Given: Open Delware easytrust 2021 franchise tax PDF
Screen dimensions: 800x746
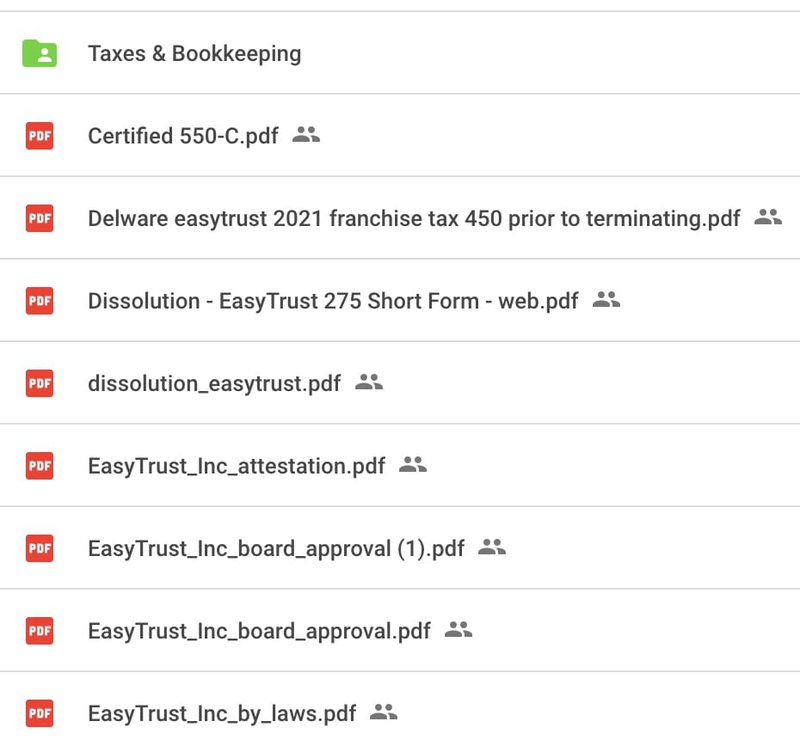Looking at the screenshot, I should coord(414,218).
